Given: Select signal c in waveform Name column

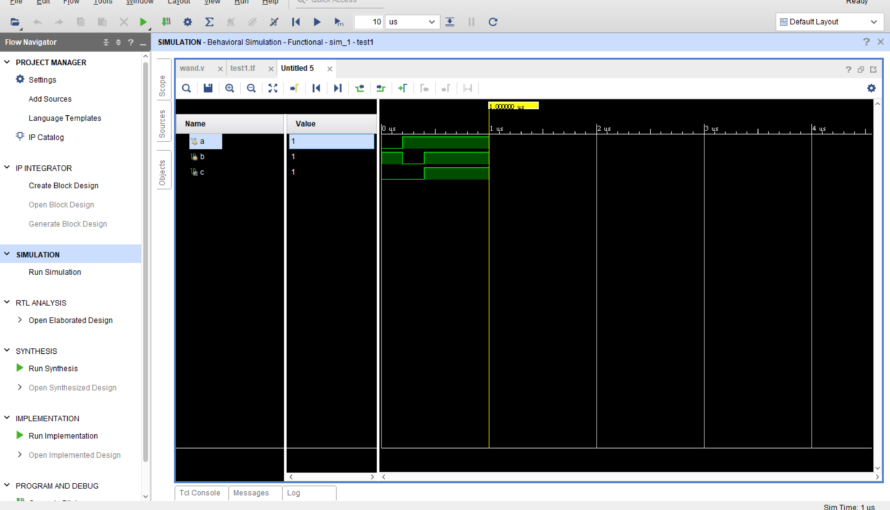Looking at the screenshot, I should pyautogui.click(x=202, y=172).
